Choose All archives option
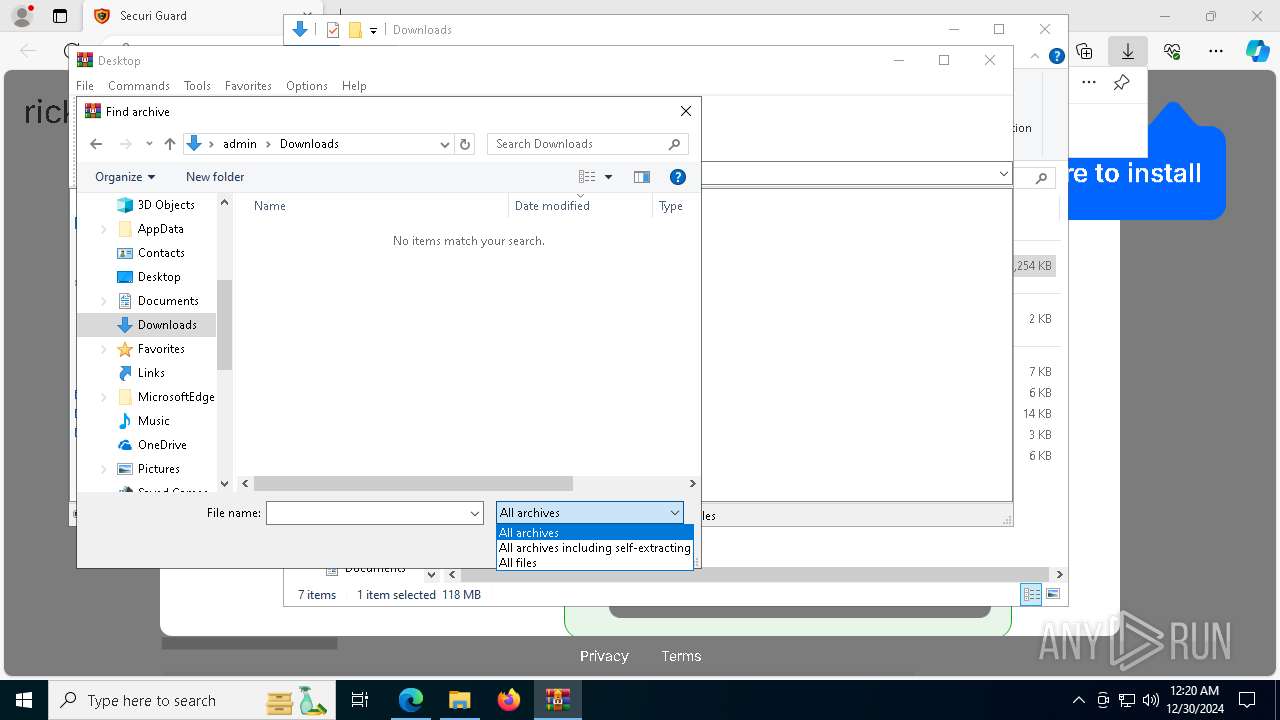Viewport: 1280px width, 720px height. tap(595, 533)
